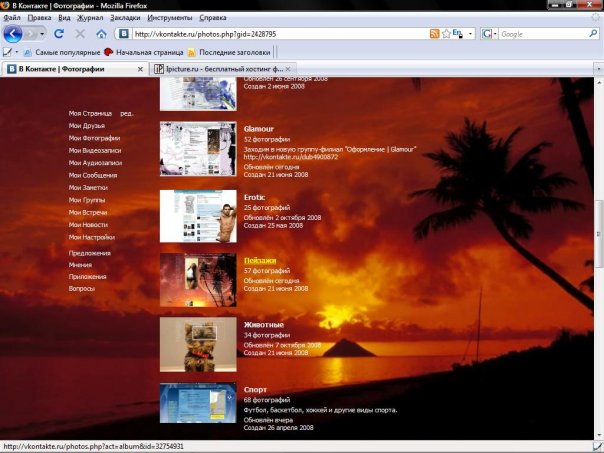Open Самые популярные bookmark
Image resolution: width=604 pixels, height=453 pixels.
coord(62,52)
